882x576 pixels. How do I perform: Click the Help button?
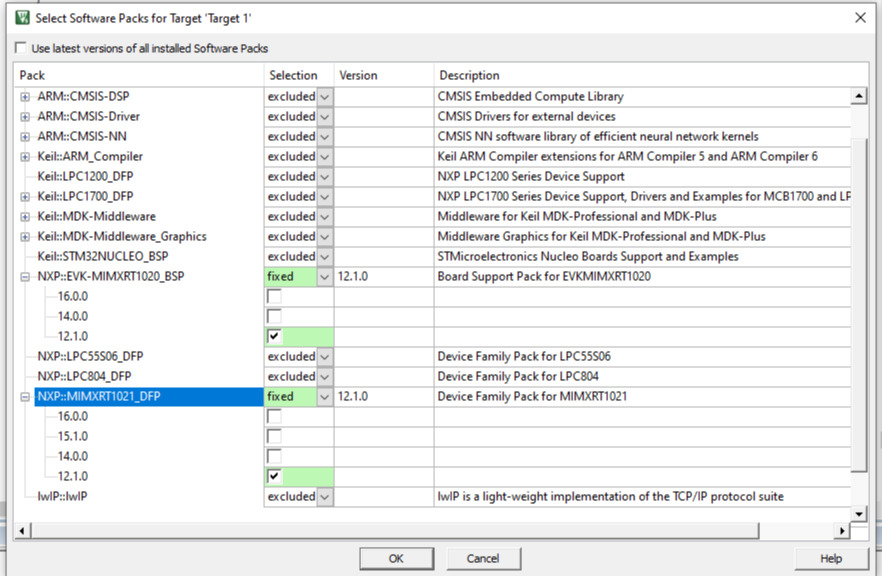[831, 558]
